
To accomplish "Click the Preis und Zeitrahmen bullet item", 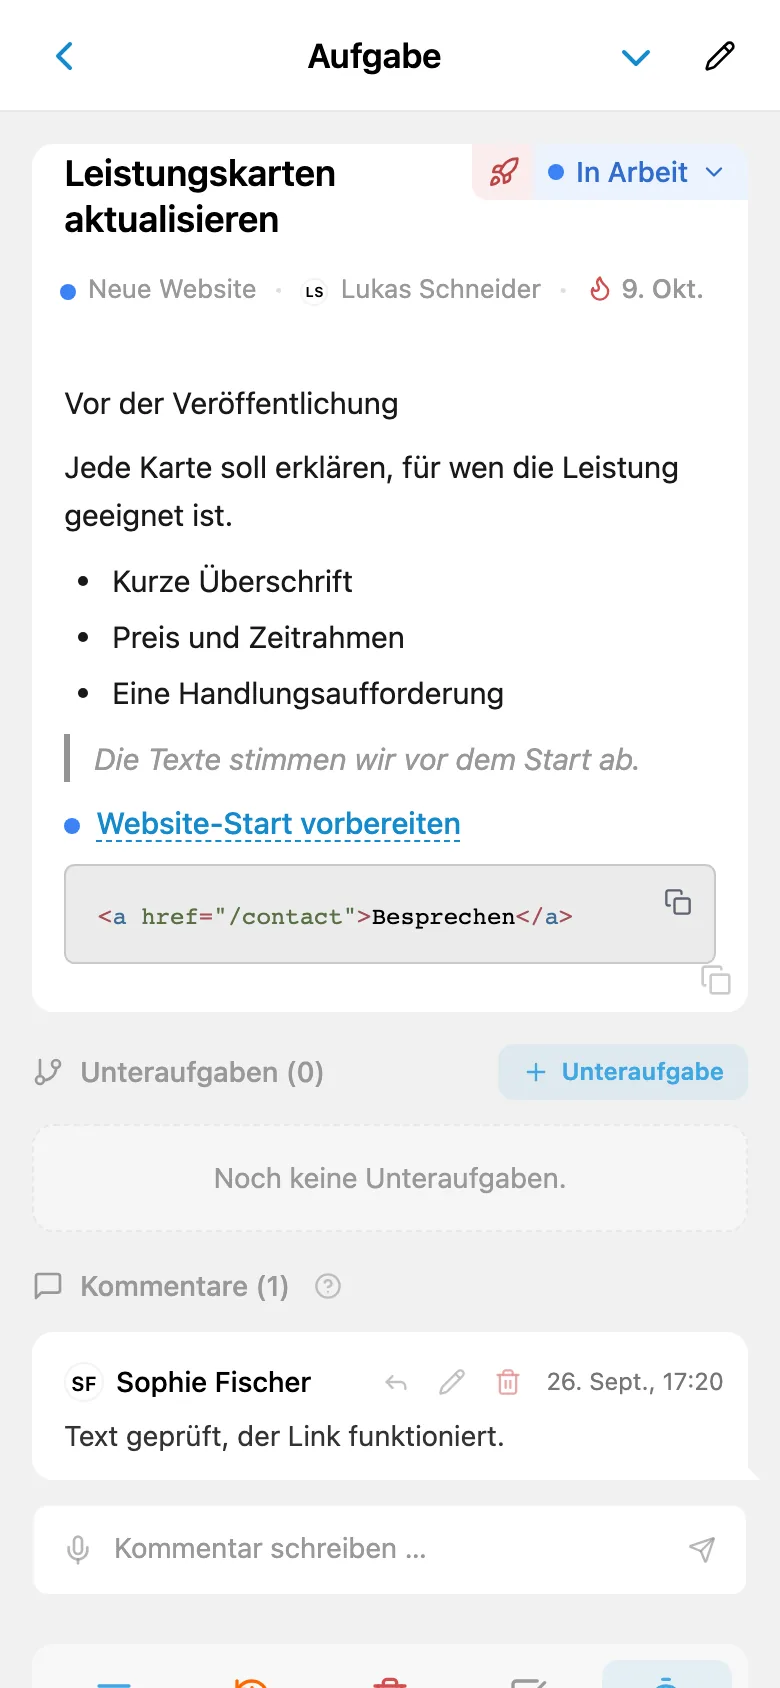I will pyautogui.click(x=258, y=638).
